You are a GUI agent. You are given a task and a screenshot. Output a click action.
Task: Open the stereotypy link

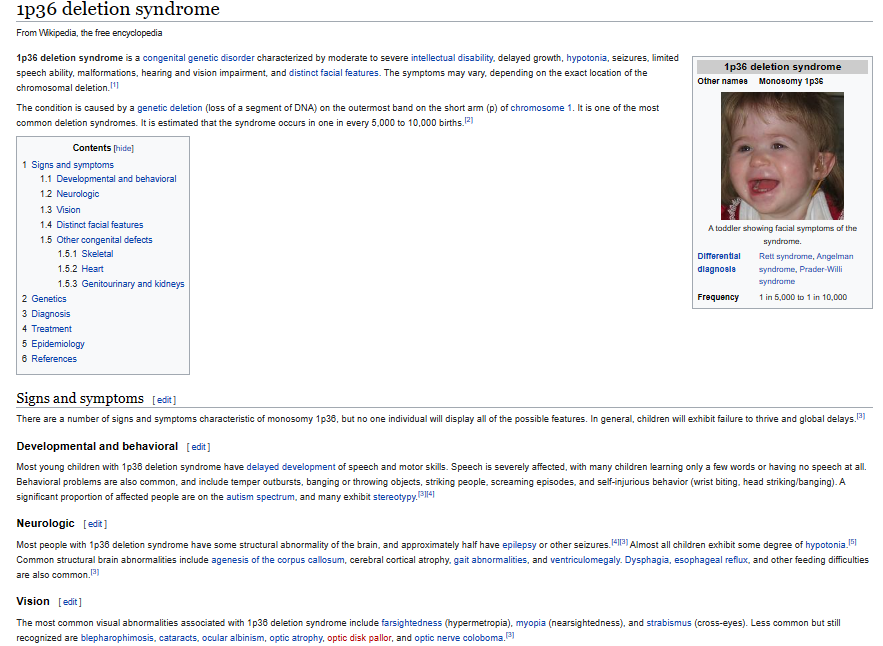pyautogui.click(x=395, y=497)
